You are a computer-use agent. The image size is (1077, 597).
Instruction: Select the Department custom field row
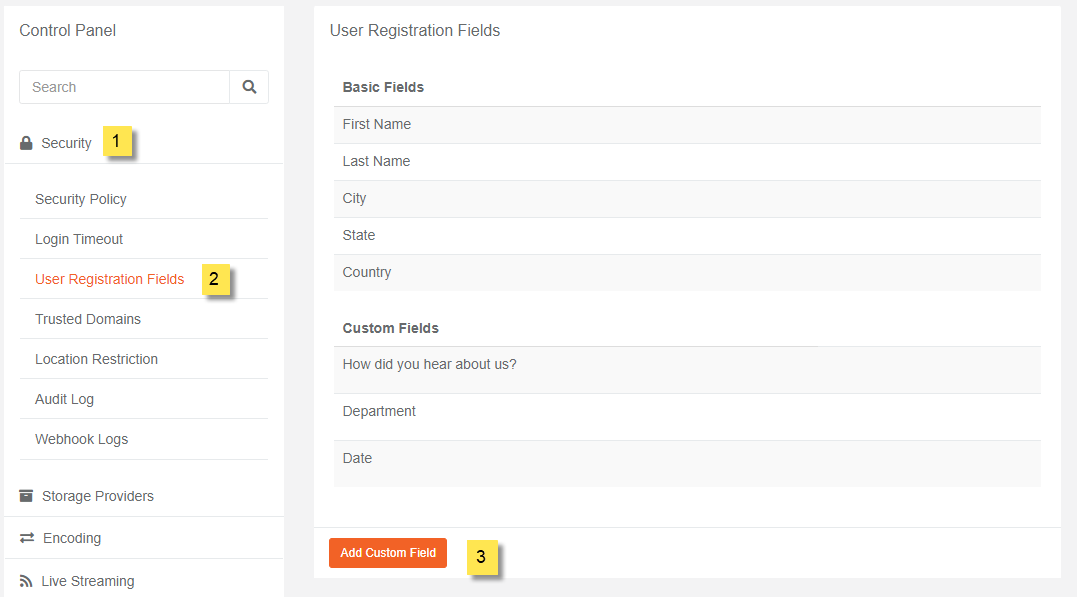coord(688,417)
